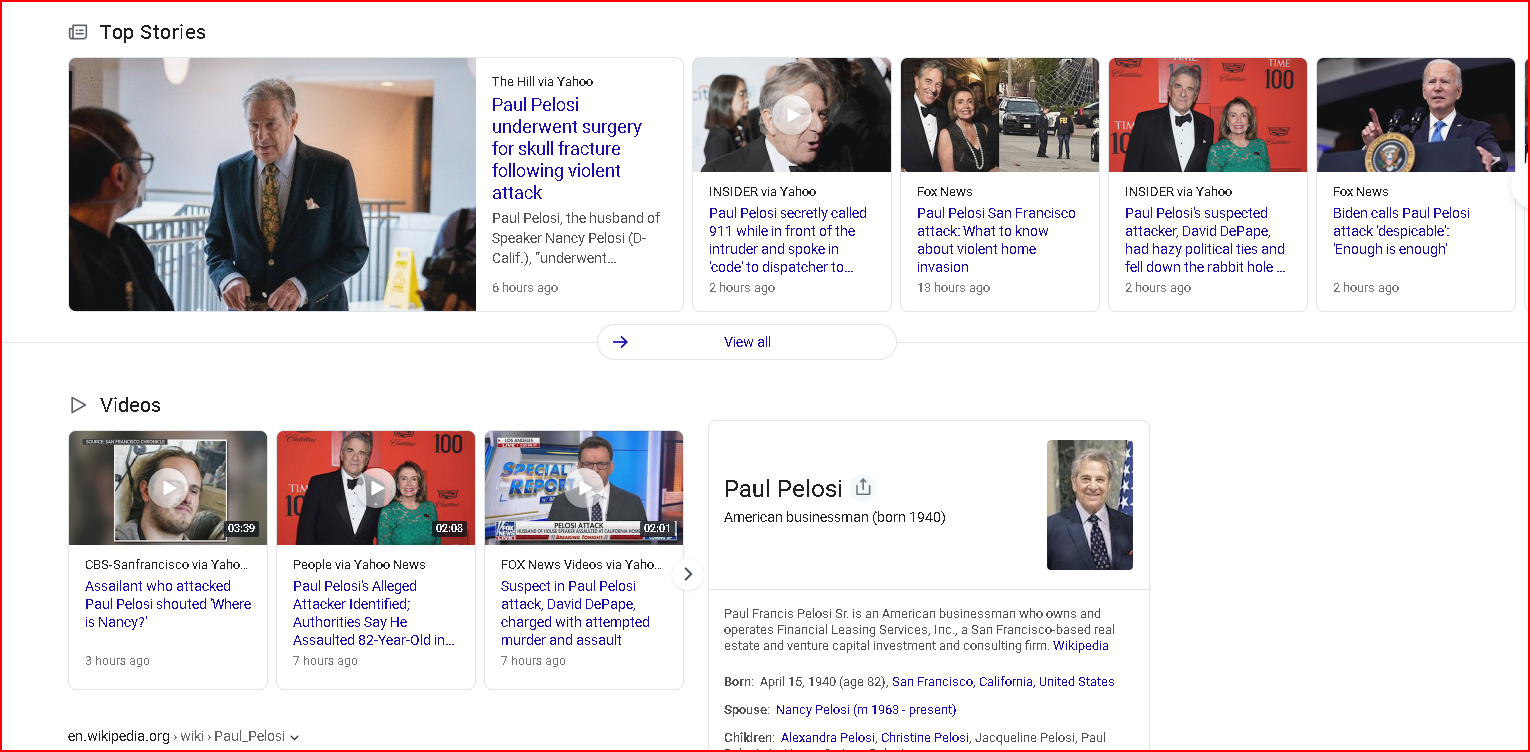Open 'Paul Pelosi's suspected attacker, David DePape' article
1530x752 pixels.
(x=1205, y=240)
